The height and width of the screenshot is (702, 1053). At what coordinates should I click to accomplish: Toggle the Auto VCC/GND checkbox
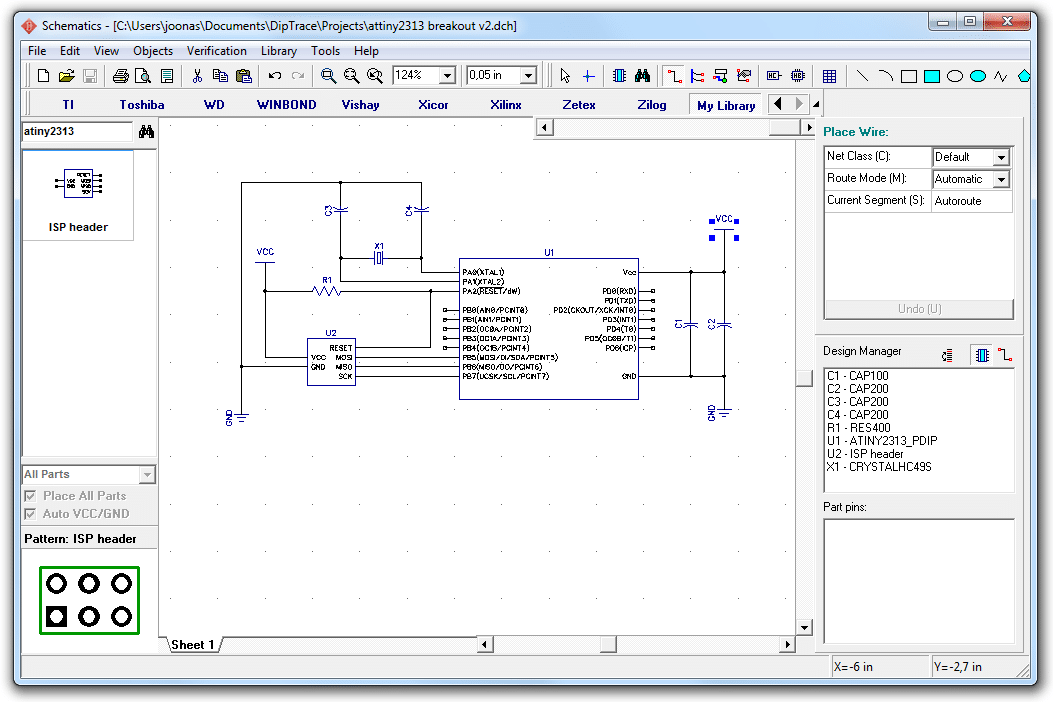30,514
